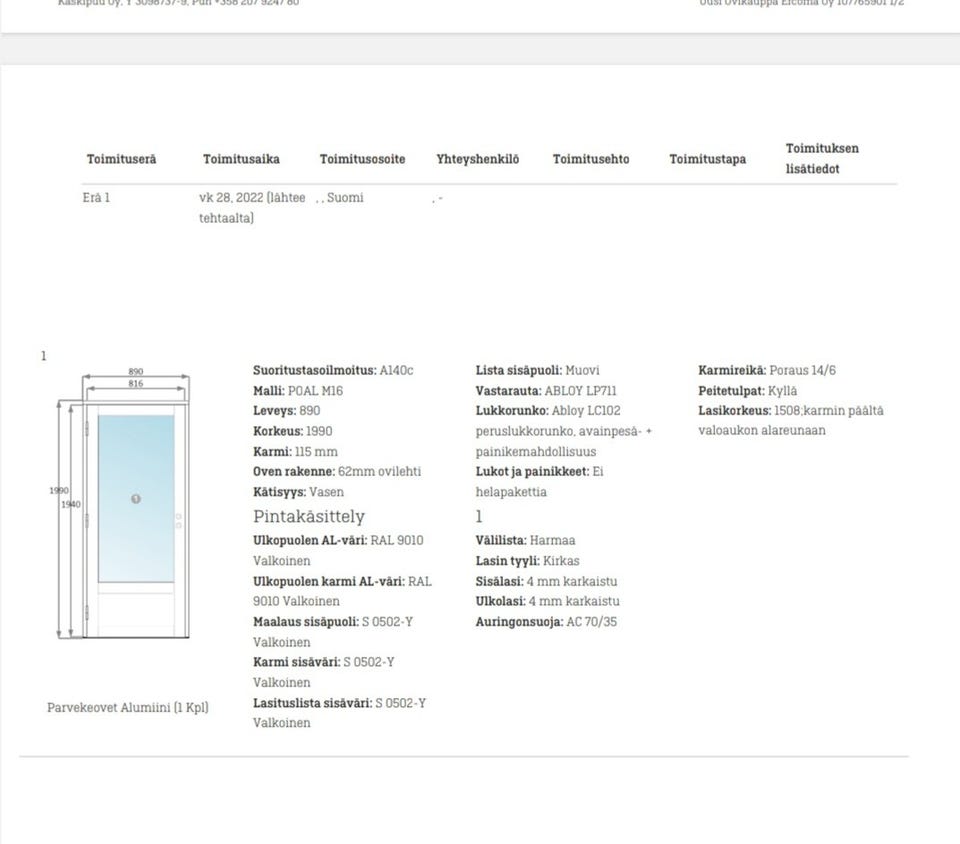This screenshot has width=960, height=844.
Task: Click the 1940 height dimension label
Action: coord(70,504)
